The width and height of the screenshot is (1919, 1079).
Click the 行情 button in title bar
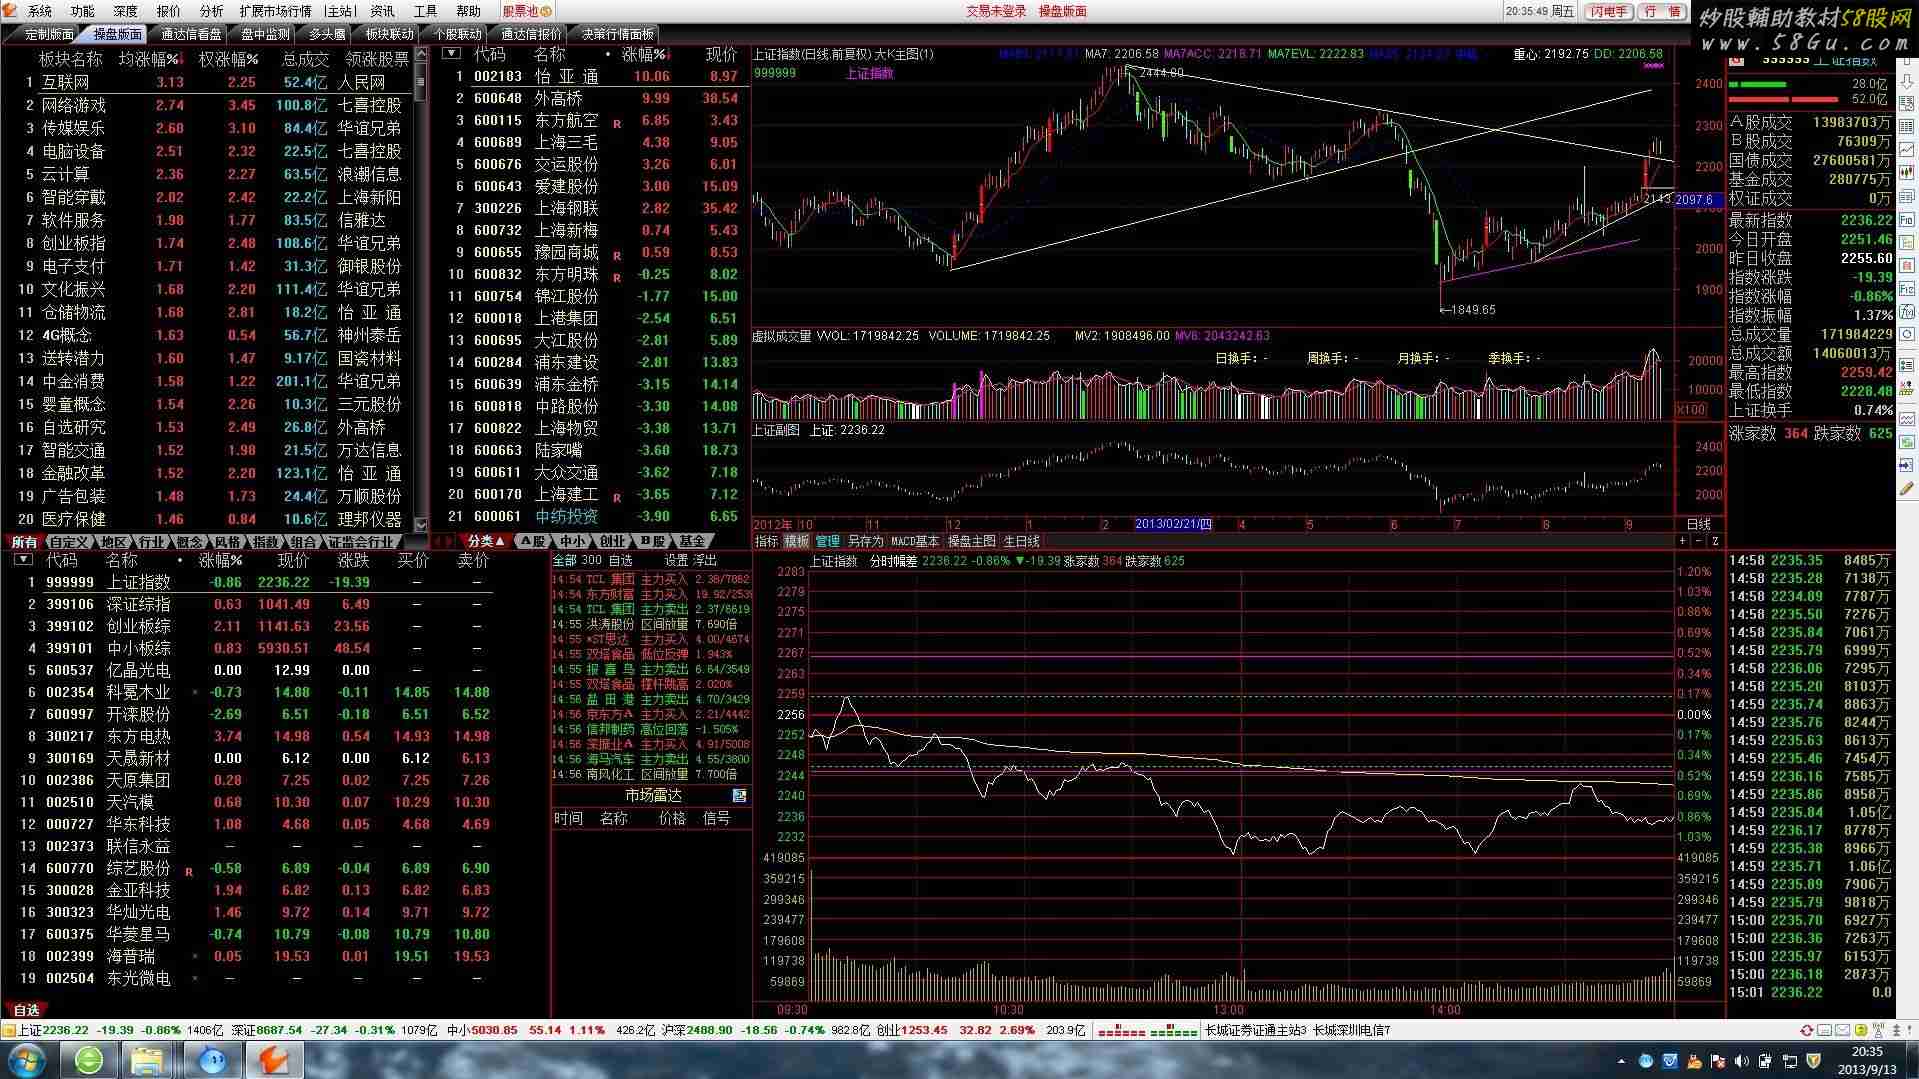coord(1662,11)
